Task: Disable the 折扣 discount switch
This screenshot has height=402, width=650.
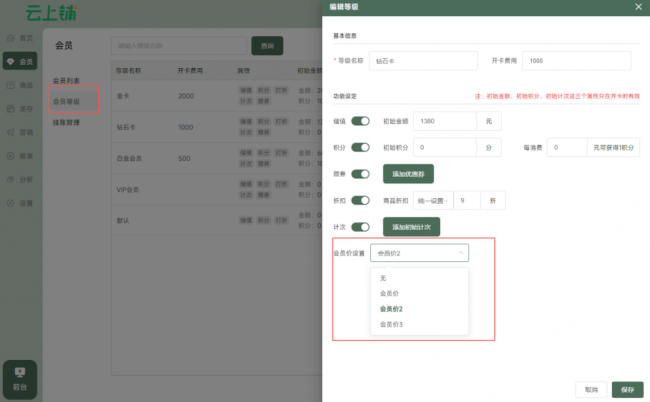Action: tap(360, 199)
